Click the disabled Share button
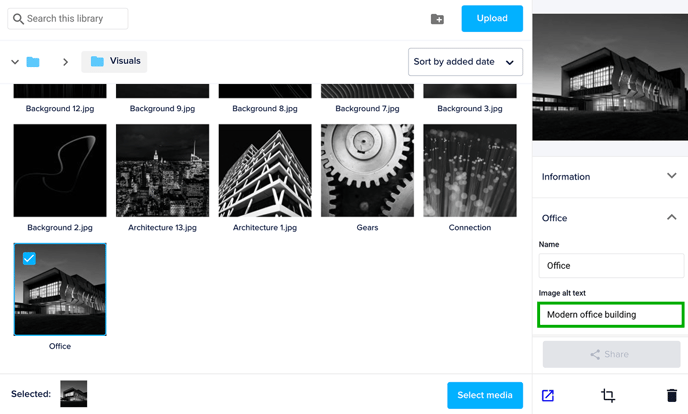 point(611,354)
